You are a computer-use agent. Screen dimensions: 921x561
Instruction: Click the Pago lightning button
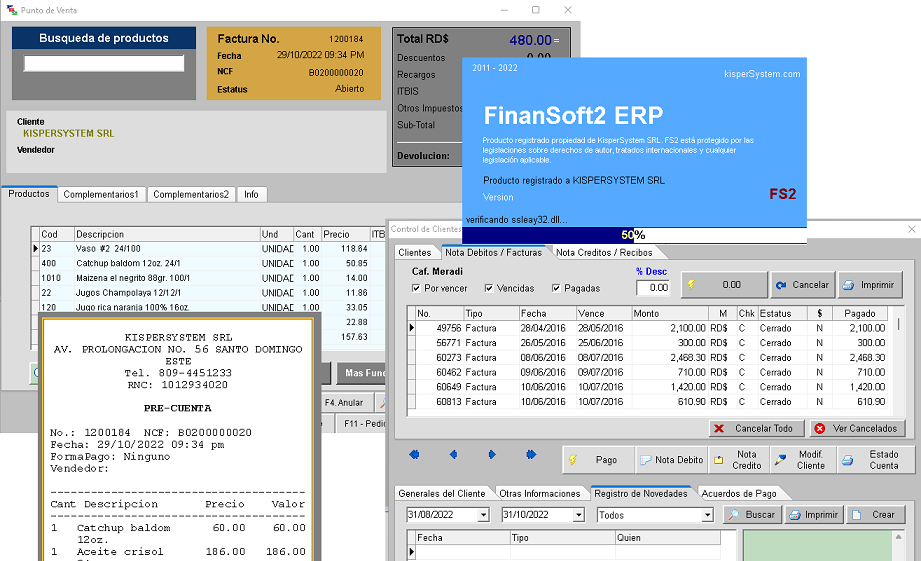pyautogui.click(x=598, y=460)
